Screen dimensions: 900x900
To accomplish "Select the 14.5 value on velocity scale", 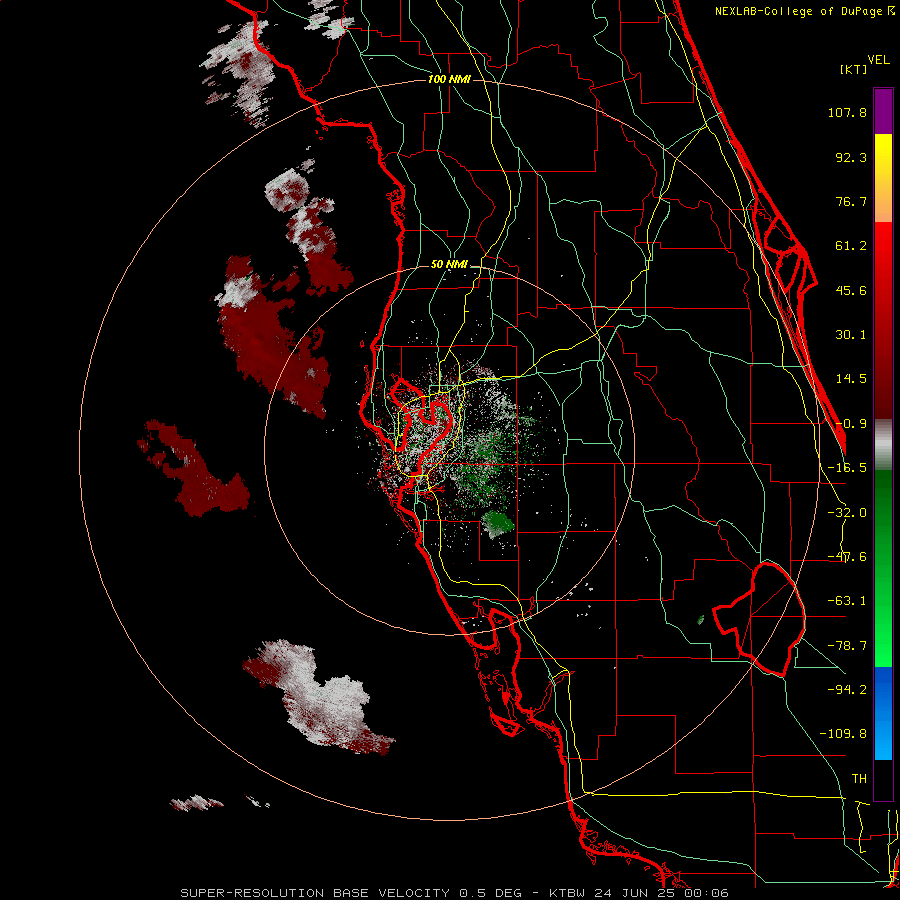I will (851, 379).
